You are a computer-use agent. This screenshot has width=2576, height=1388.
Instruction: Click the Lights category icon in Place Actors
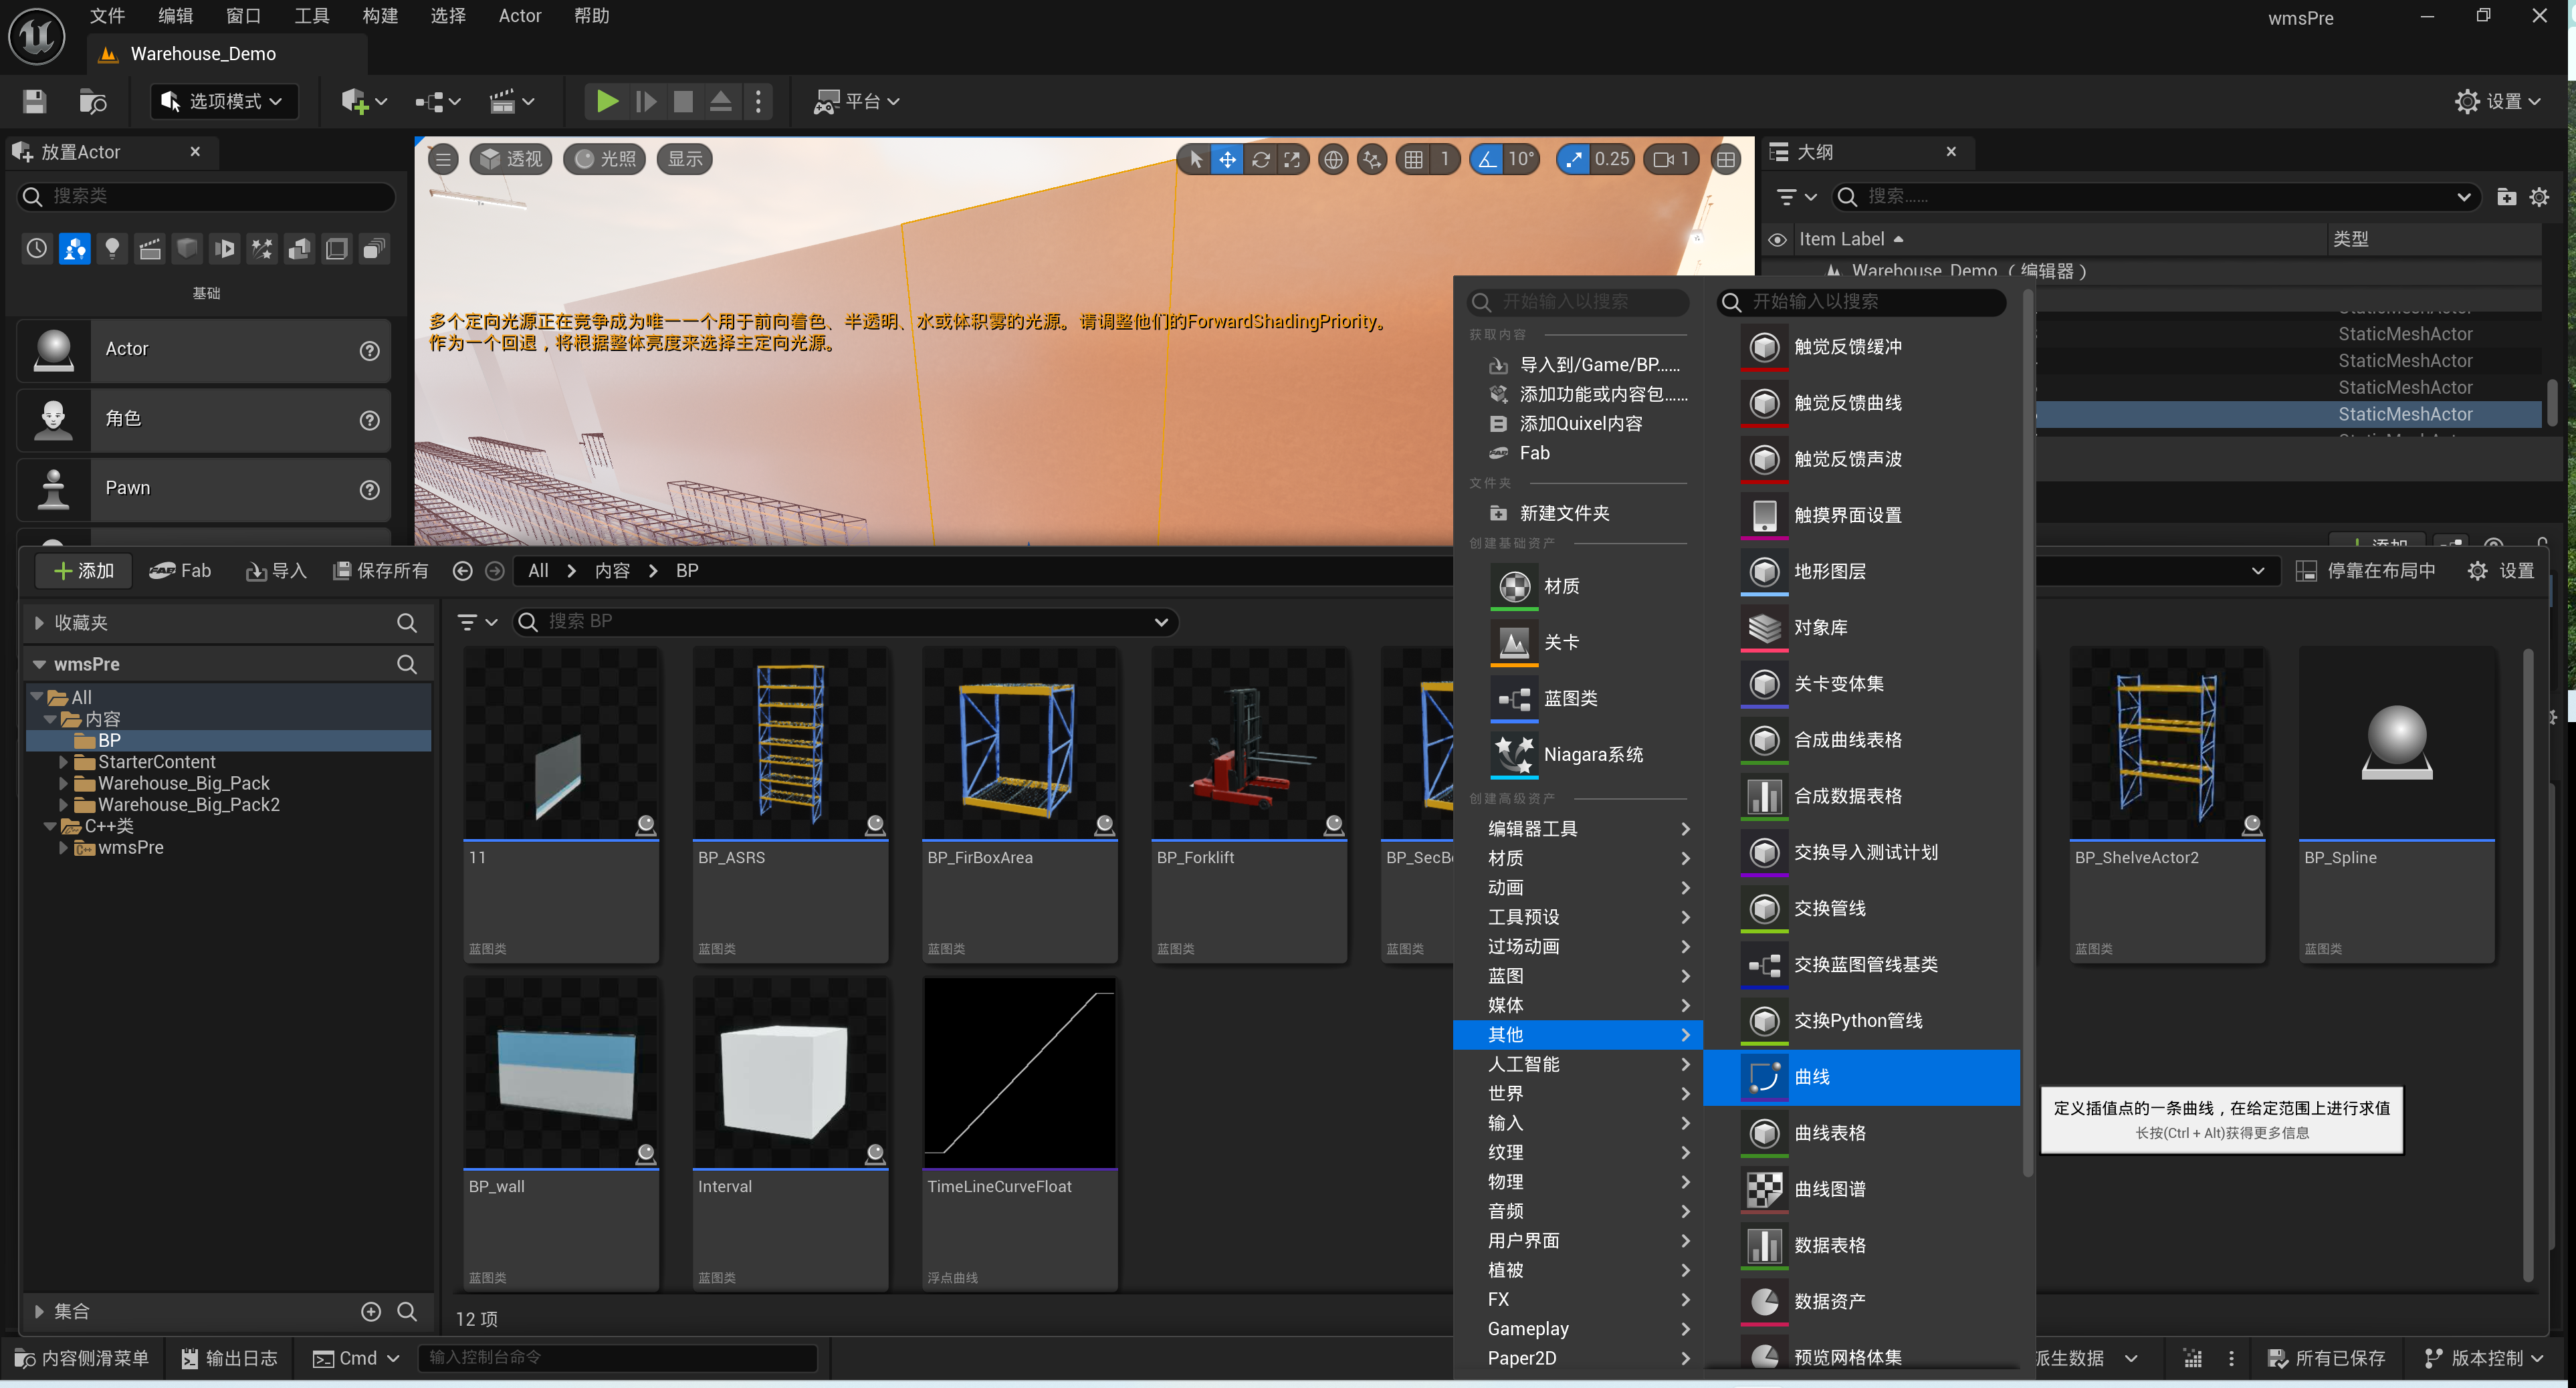(112, 248)
